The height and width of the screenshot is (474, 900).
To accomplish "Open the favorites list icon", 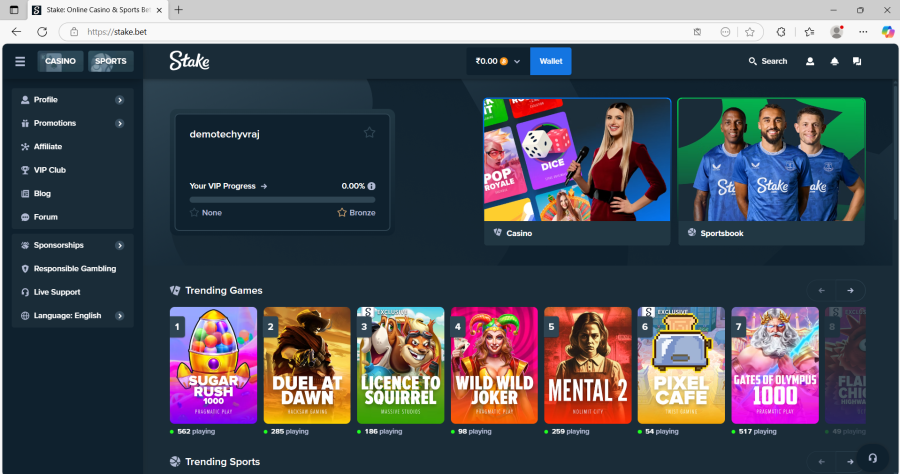I will coord(809,32).
